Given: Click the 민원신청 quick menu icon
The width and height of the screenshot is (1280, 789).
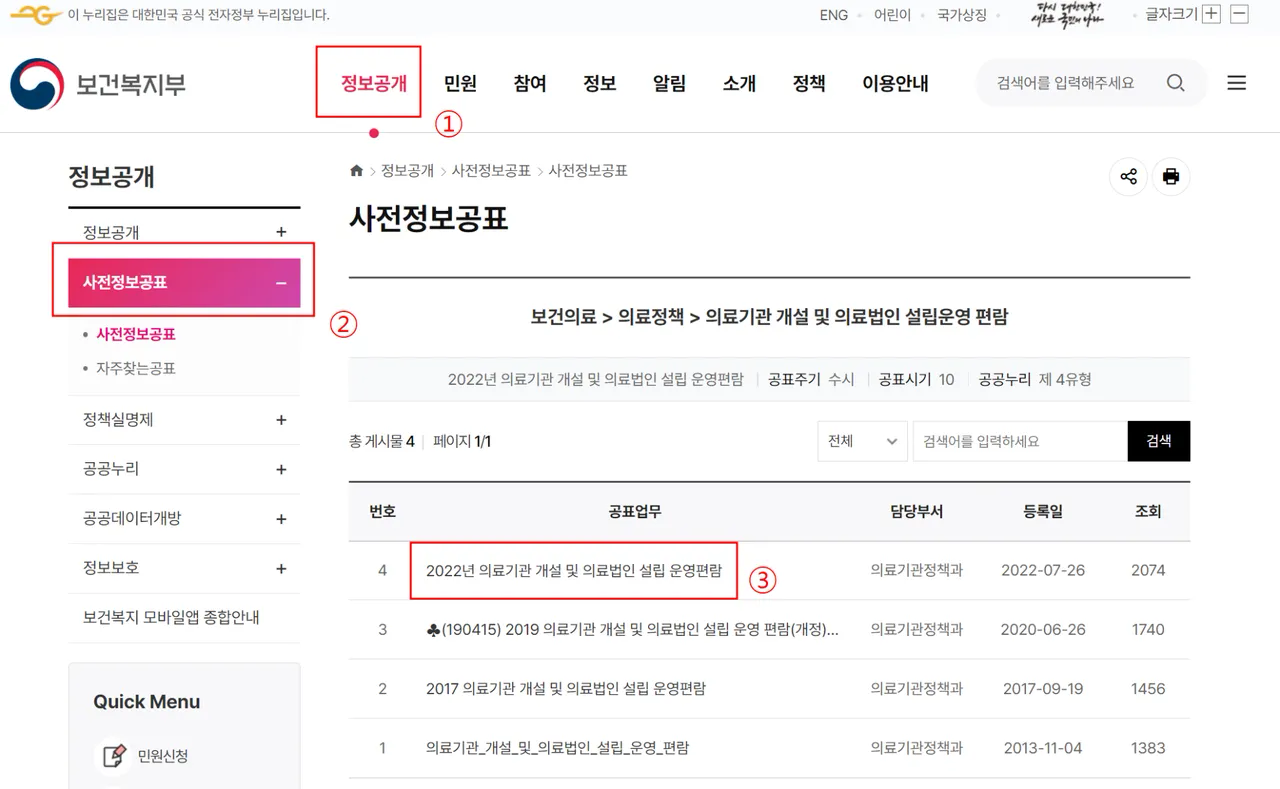Looking at the screenshot, I should tap(114, 756).
